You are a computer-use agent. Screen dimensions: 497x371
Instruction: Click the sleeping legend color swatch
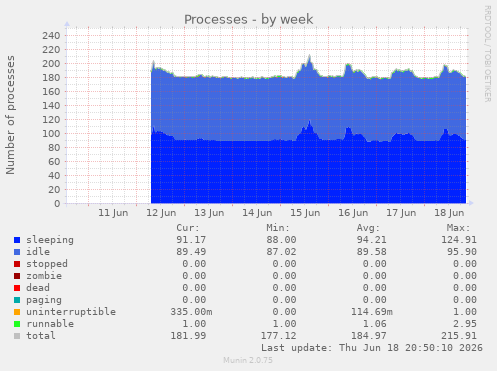coord(17,240)
